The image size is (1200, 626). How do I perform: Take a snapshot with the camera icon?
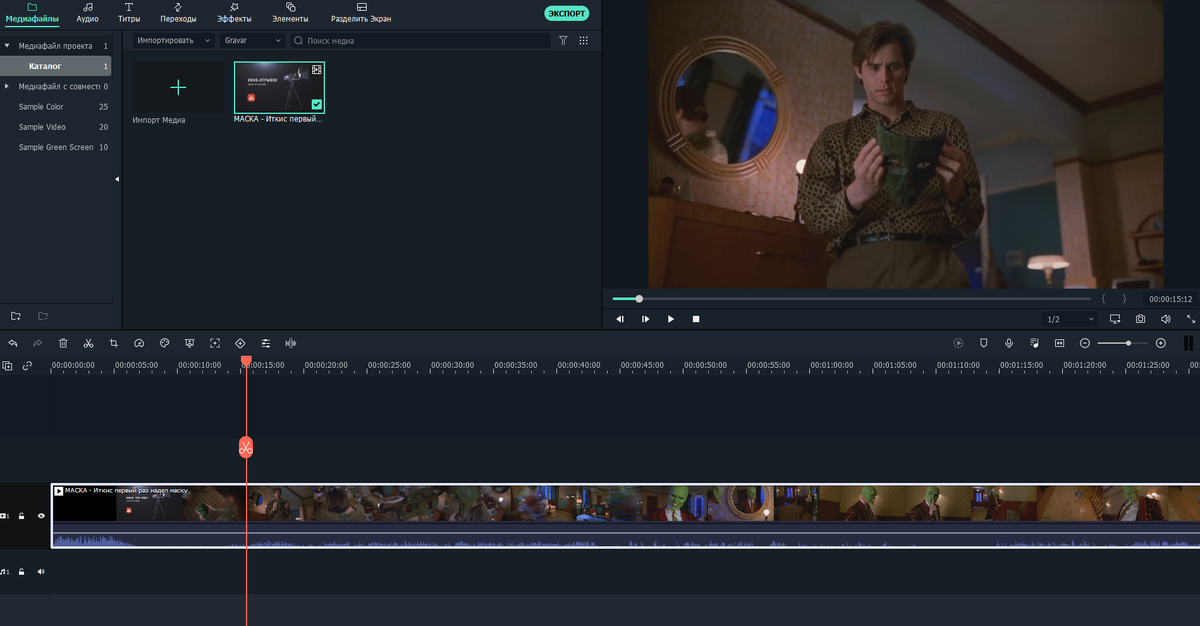(x=1141, y=319)
